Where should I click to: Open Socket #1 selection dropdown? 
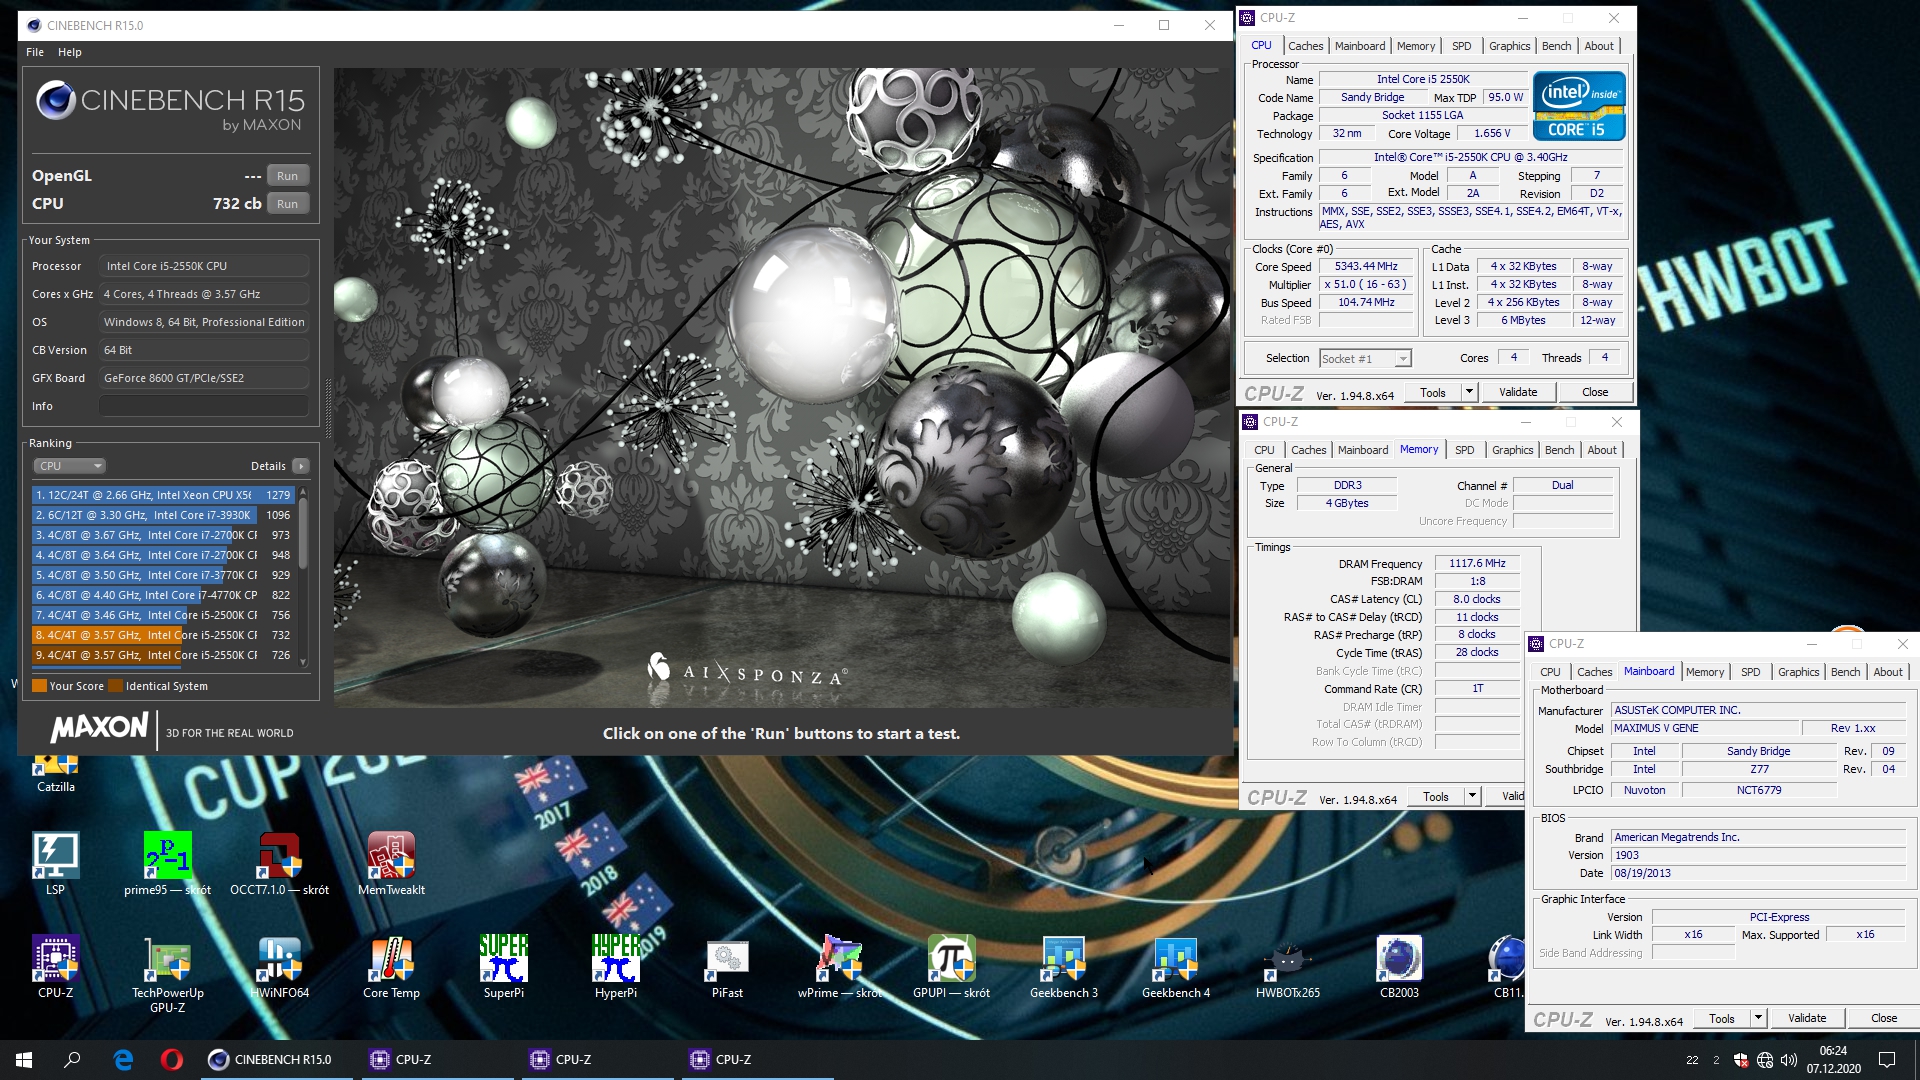1365,358
